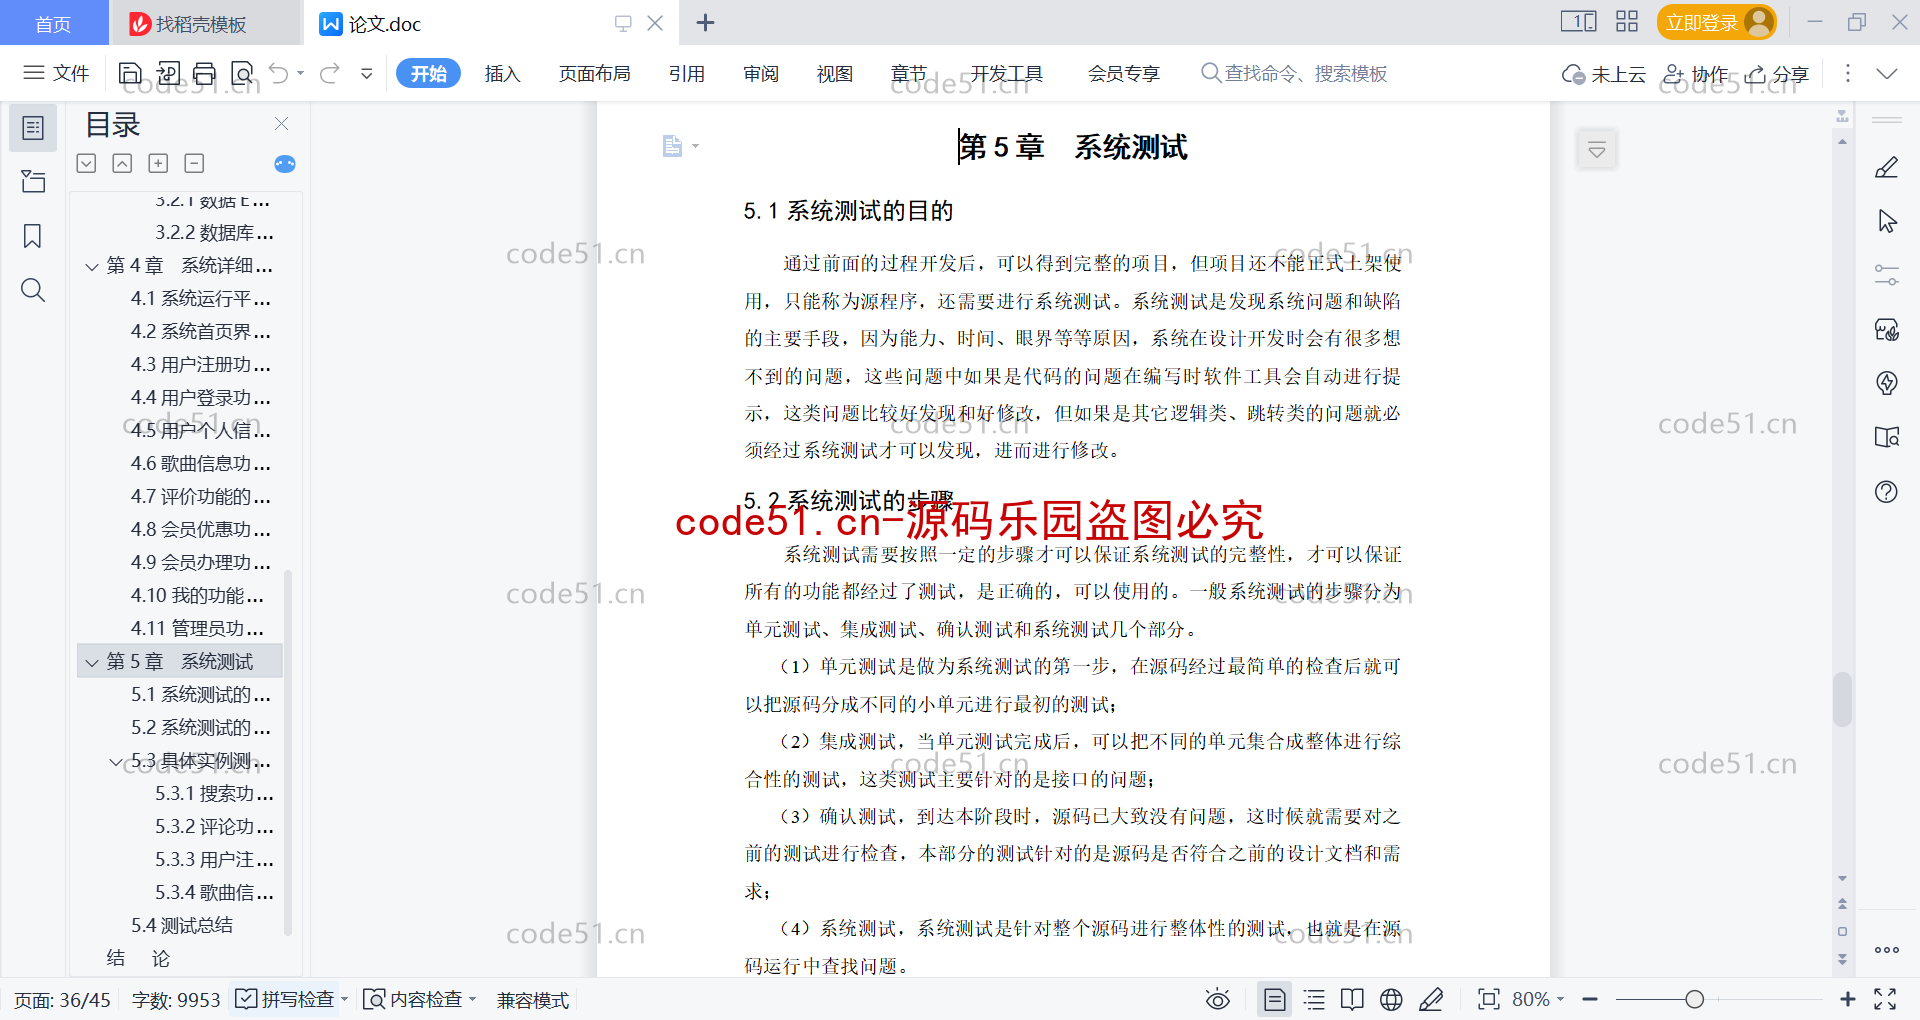The width and height of the screenshot is (1920, 1020).
Task: Click the 协作 collaborate button
Action: click(x=1695, y=74)
